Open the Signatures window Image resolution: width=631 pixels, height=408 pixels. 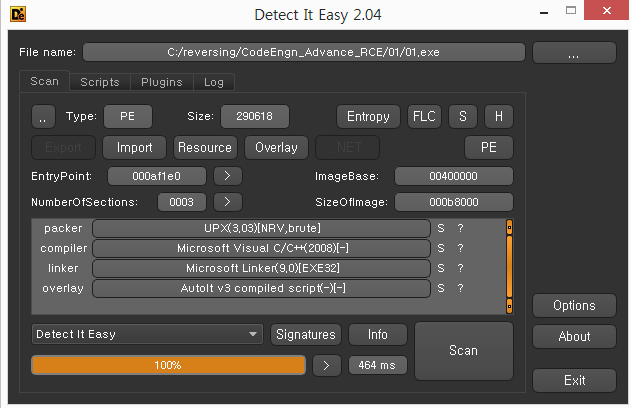pos(306,335)
